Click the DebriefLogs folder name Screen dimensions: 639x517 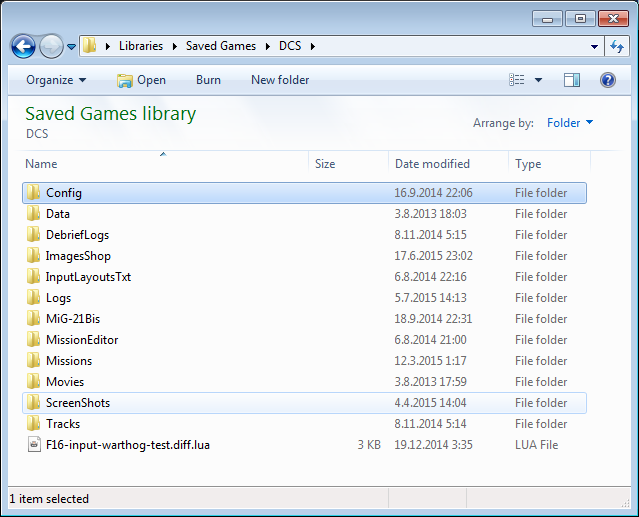pos(77,235)
